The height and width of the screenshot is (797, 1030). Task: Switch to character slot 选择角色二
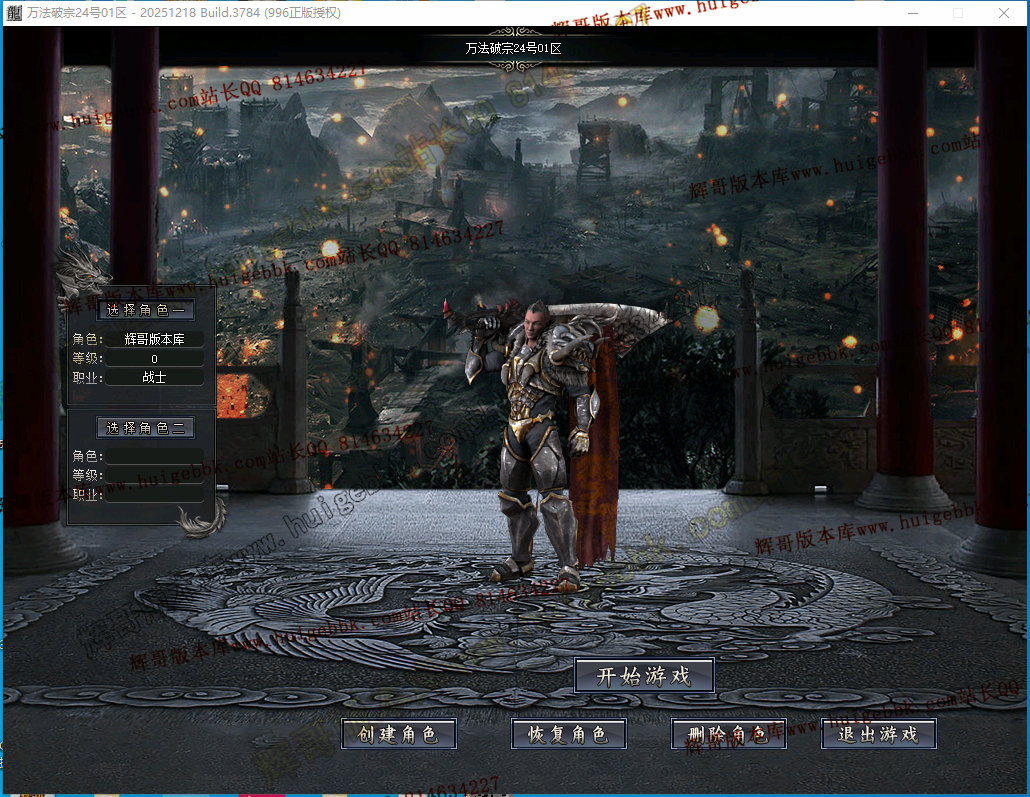[x=146, y=428]
